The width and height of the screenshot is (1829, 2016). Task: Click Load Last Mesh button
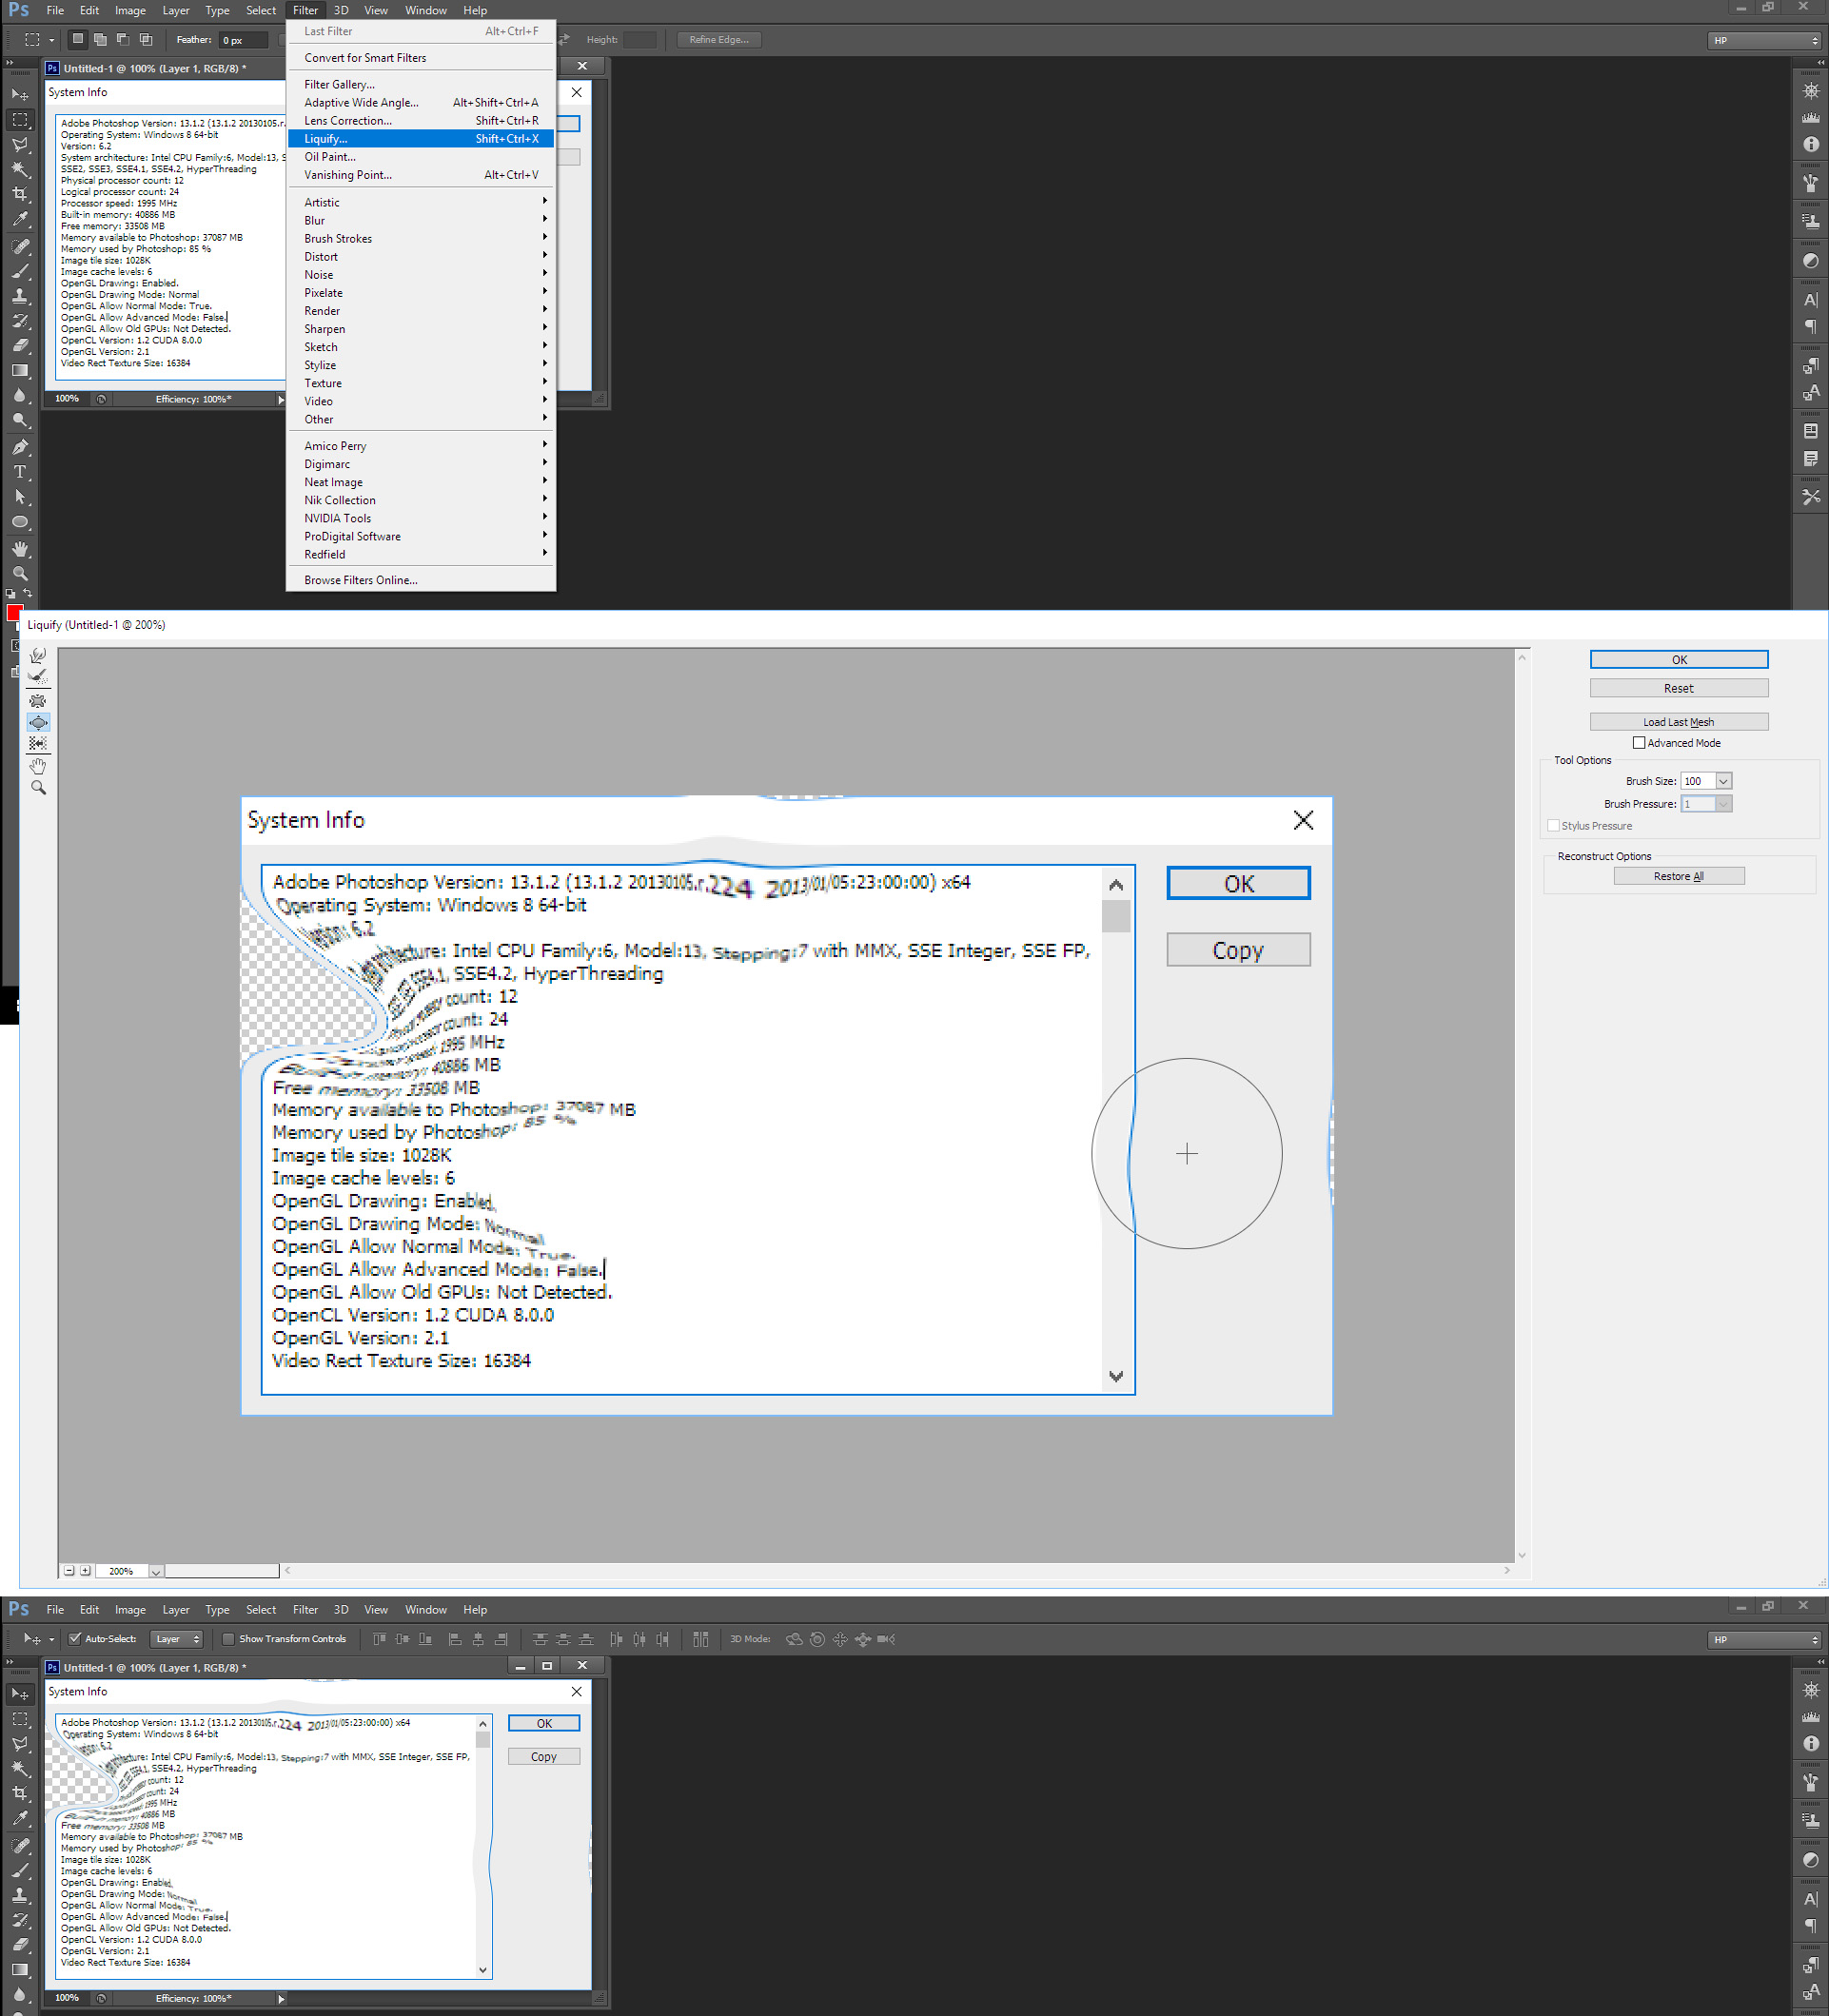tap(1679, 722)
